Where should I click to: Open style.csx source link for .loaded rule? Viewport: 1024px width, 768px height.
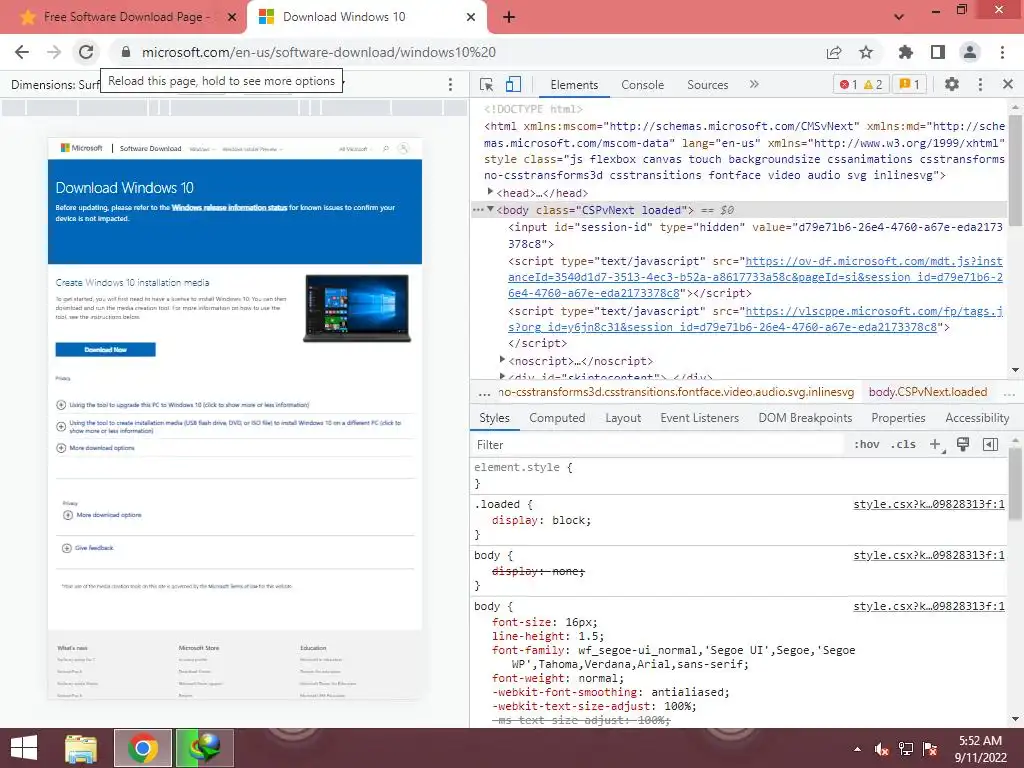coord(929,504)
